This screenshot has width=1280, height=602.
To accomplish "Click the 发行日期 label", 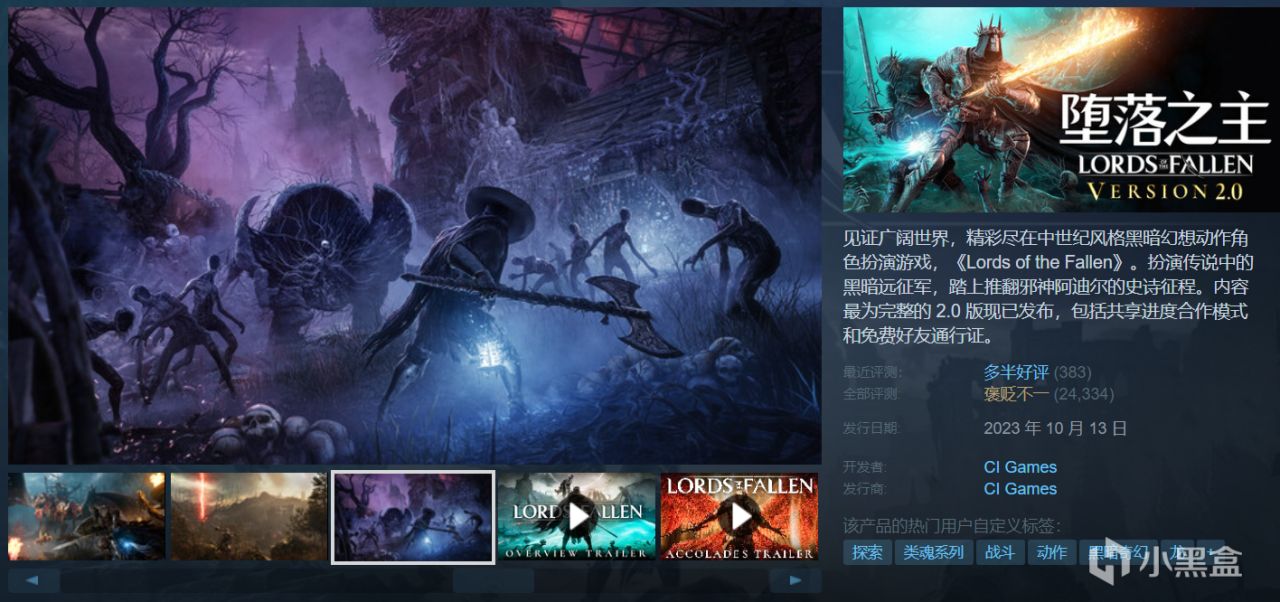I will click(x=871, y=428).
